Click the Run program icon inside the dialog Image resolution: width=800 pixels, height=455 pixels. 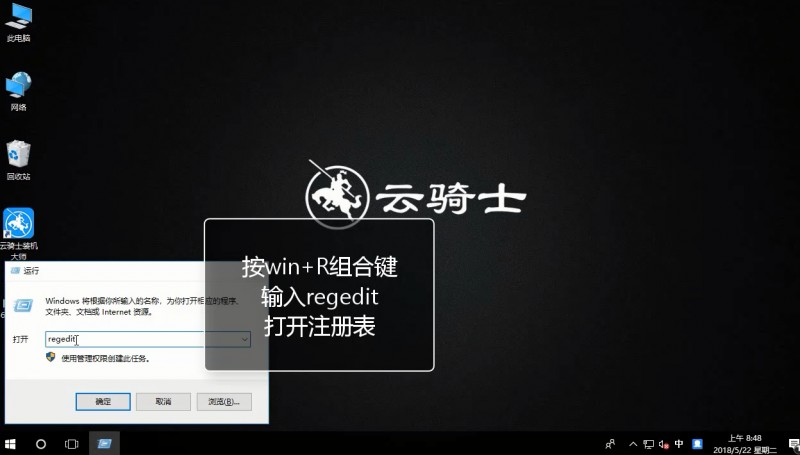(x=23, y=305)
